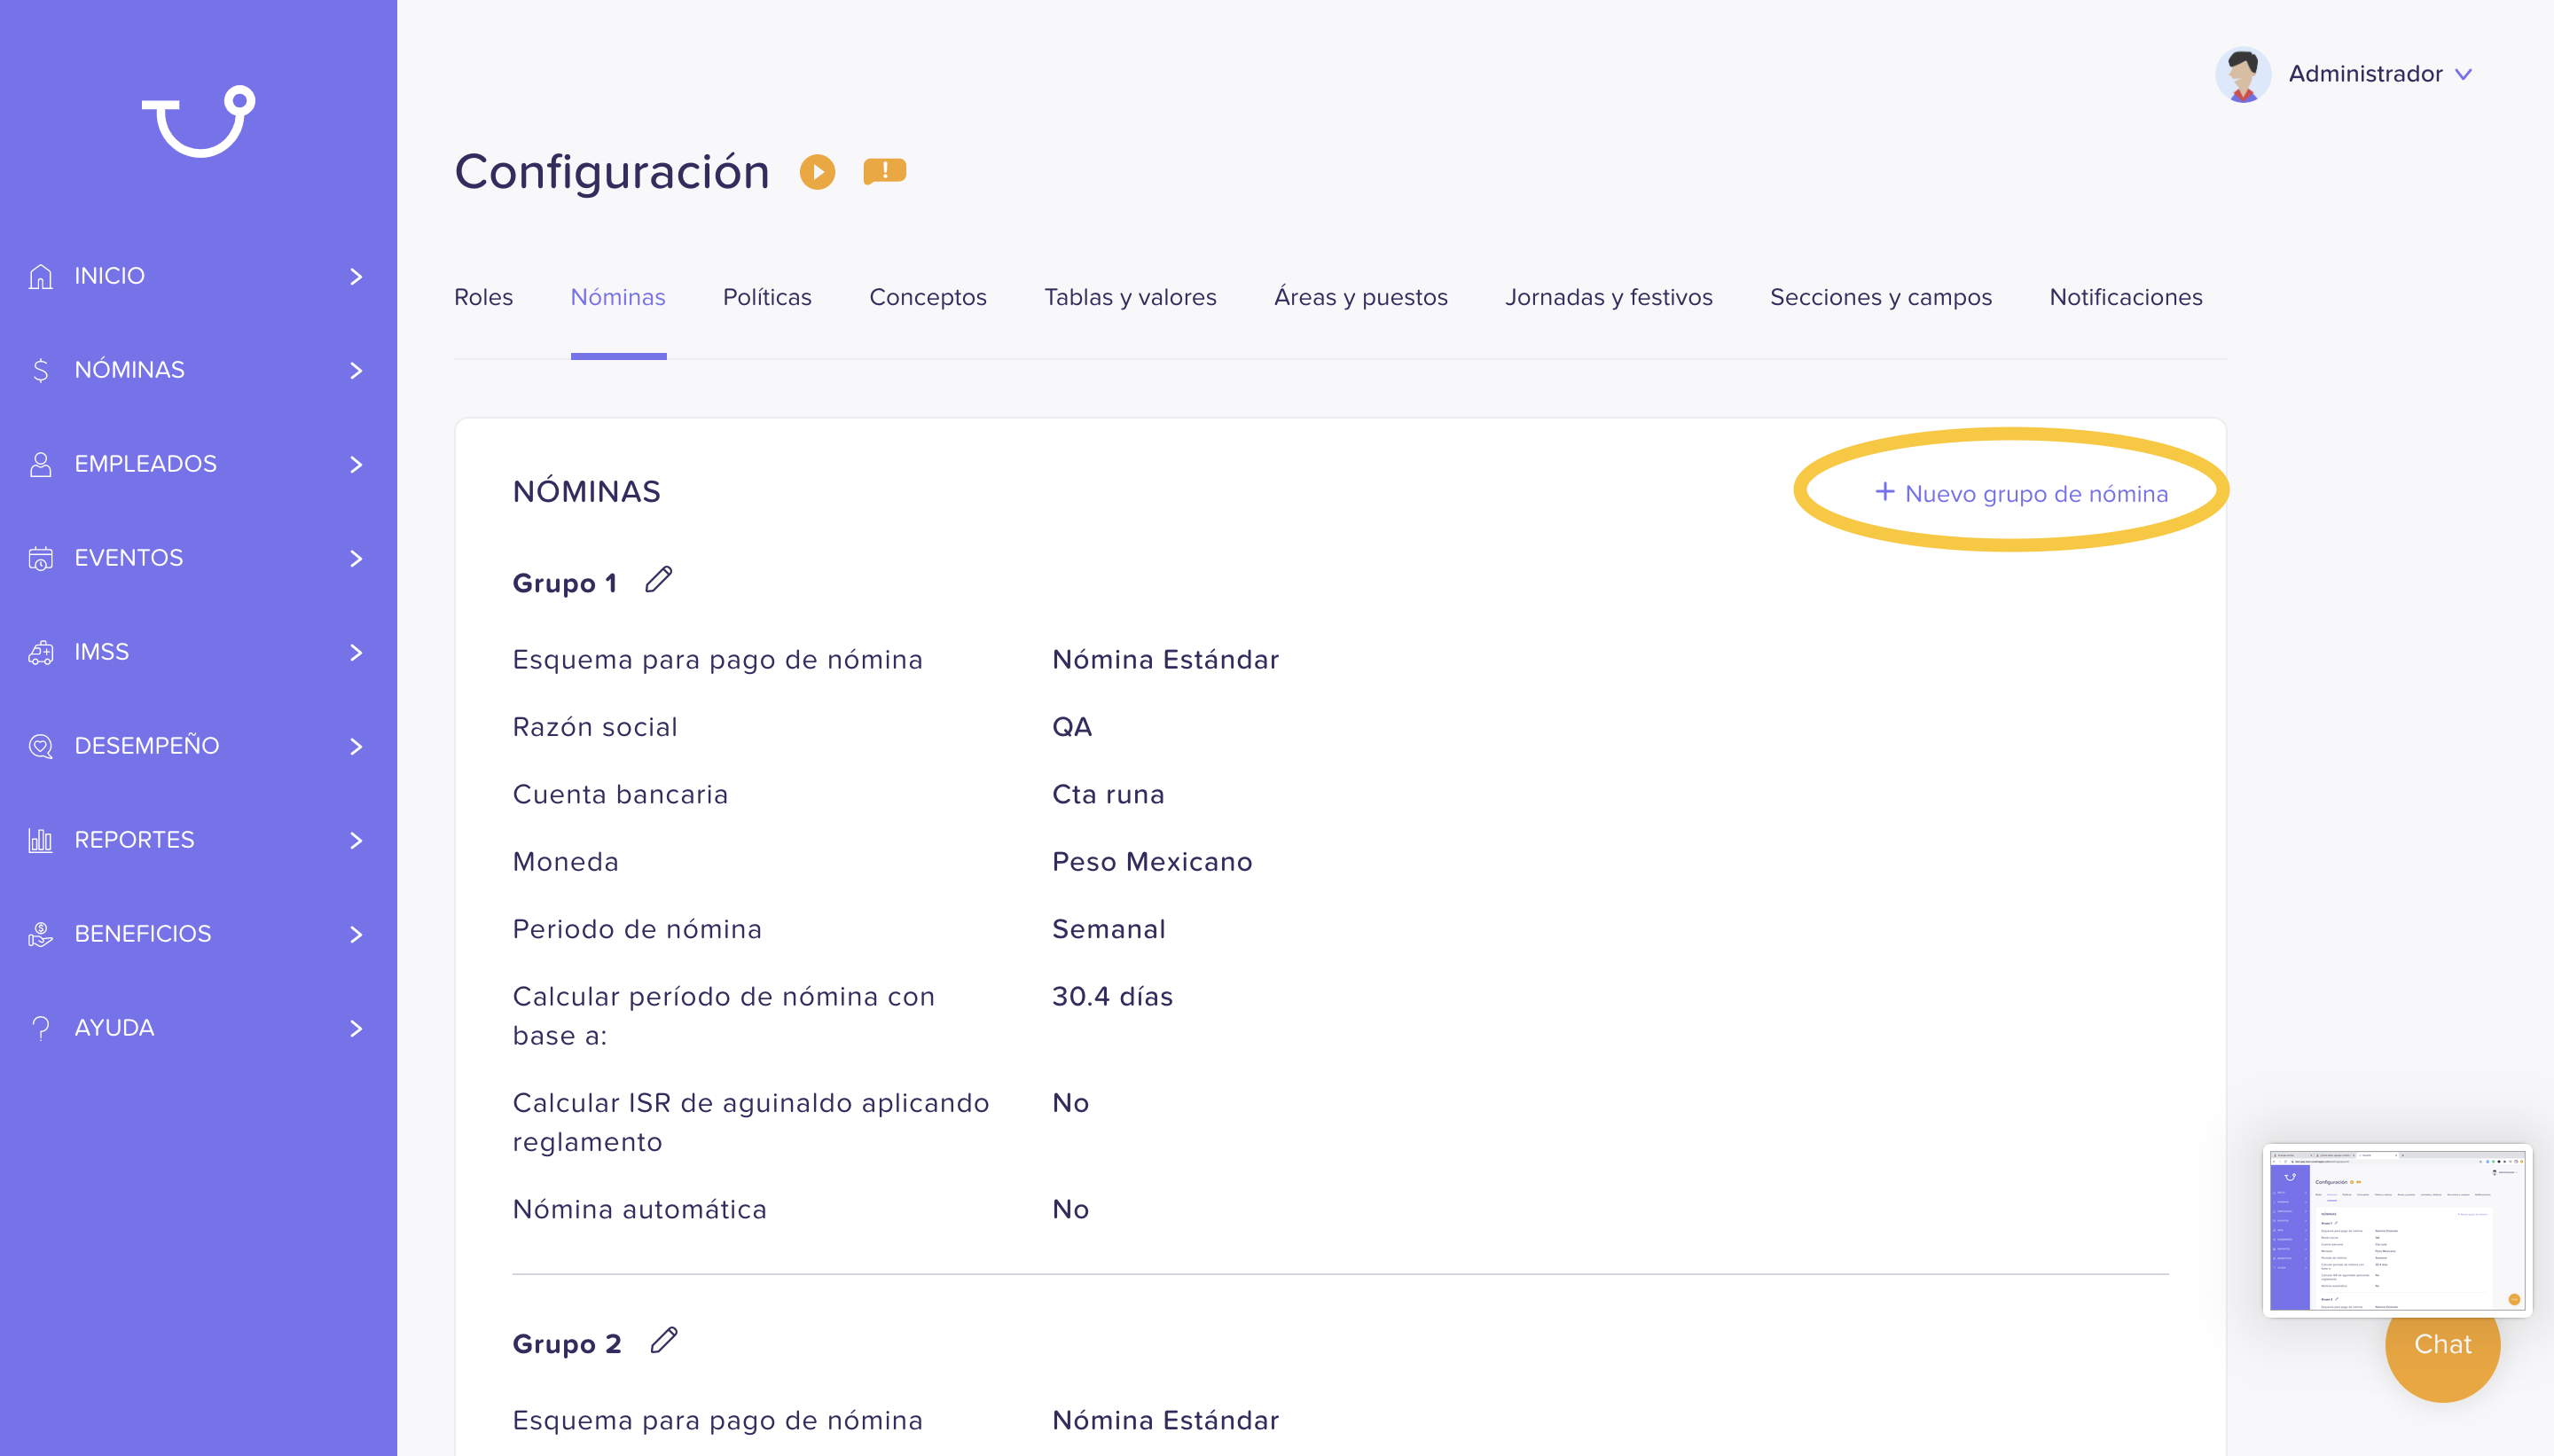Image resolution: width=2554 pixels, height=1456 pixels.
Task: Click the 'Calcular ISR de aguinaldo' label
Action: coord(751,1122)
